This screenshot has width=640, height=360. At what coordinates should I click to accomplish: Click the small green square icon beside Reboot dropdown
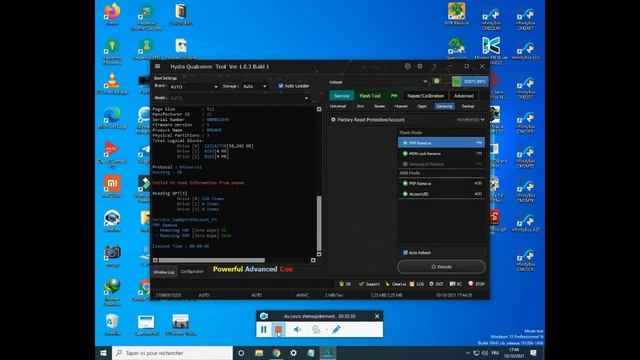437,81
